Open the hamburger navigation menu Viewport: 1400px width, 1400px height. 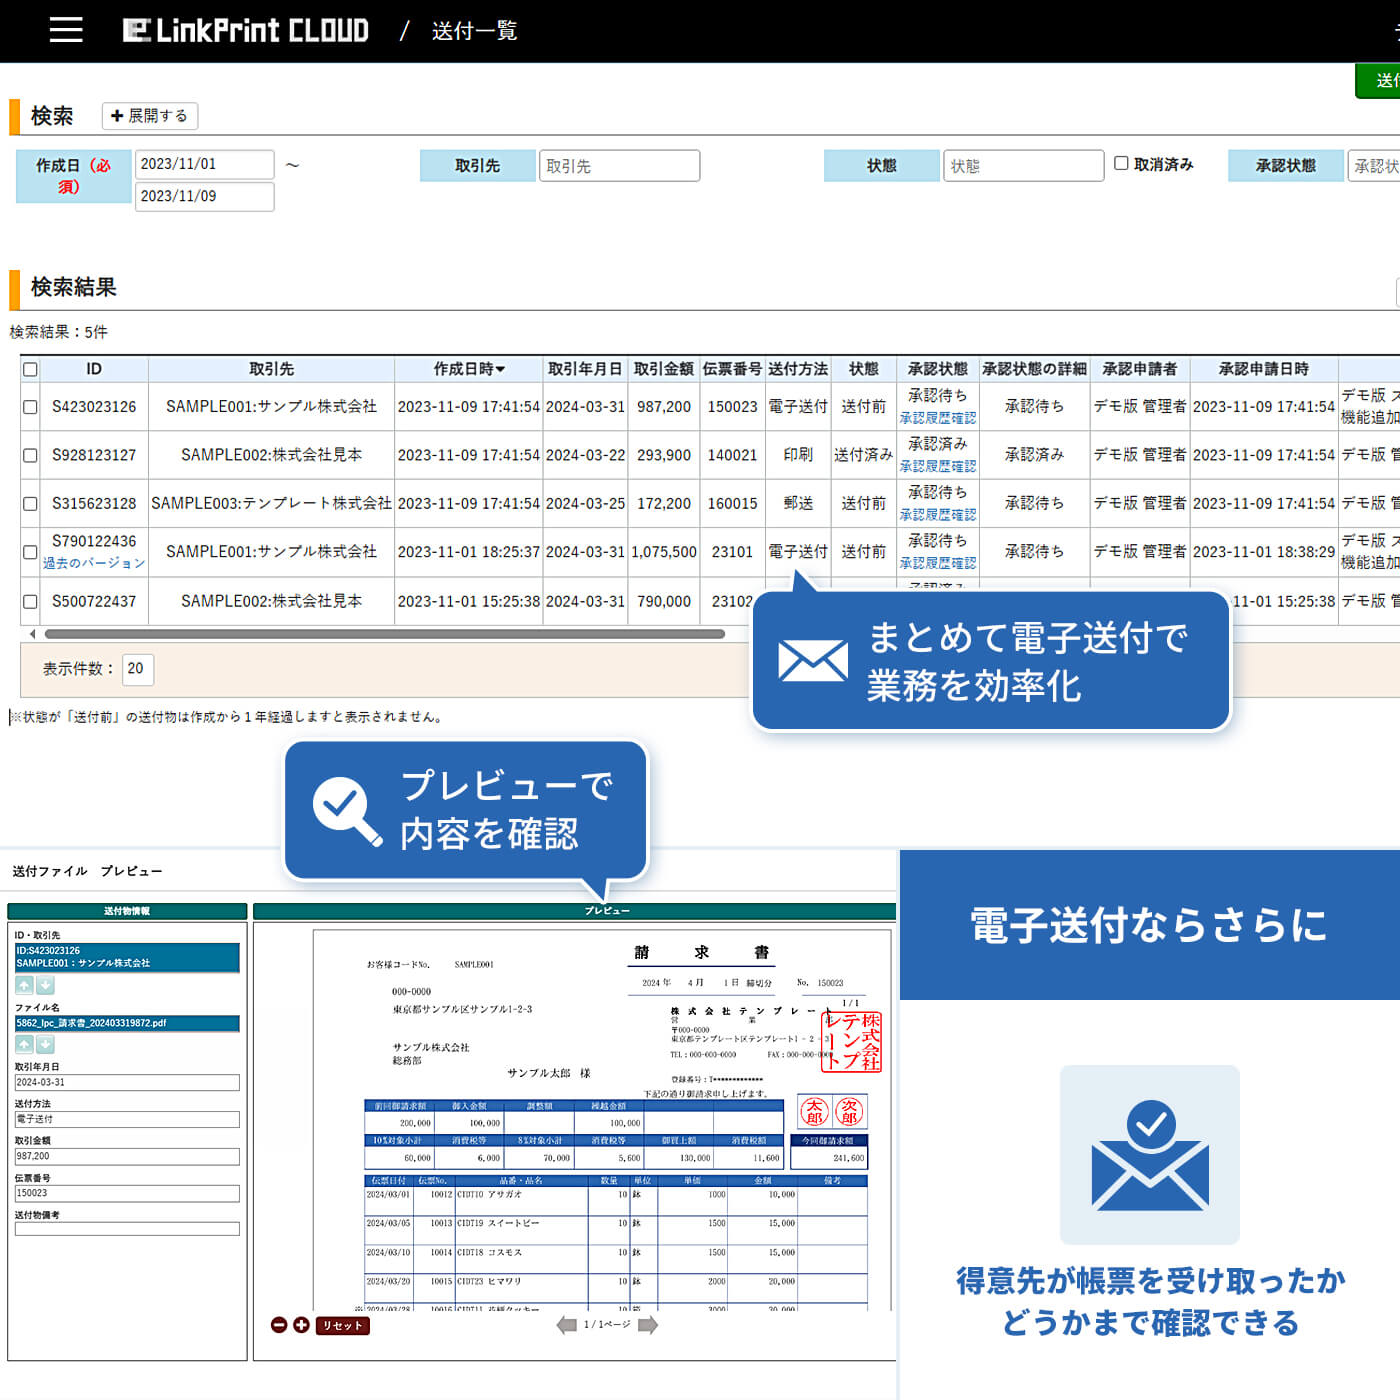point(64,29)
